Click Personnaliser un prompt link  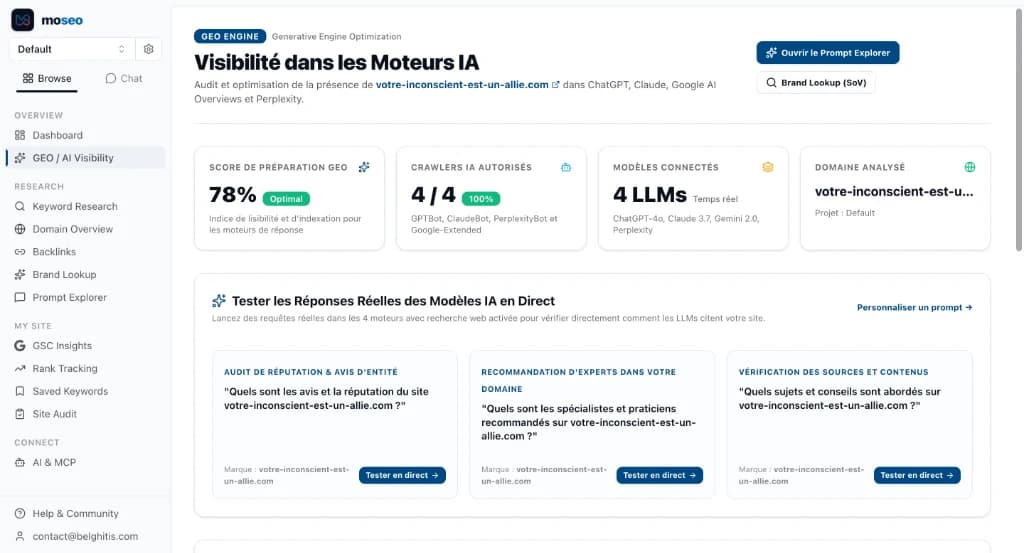click(x=914, y=308)
